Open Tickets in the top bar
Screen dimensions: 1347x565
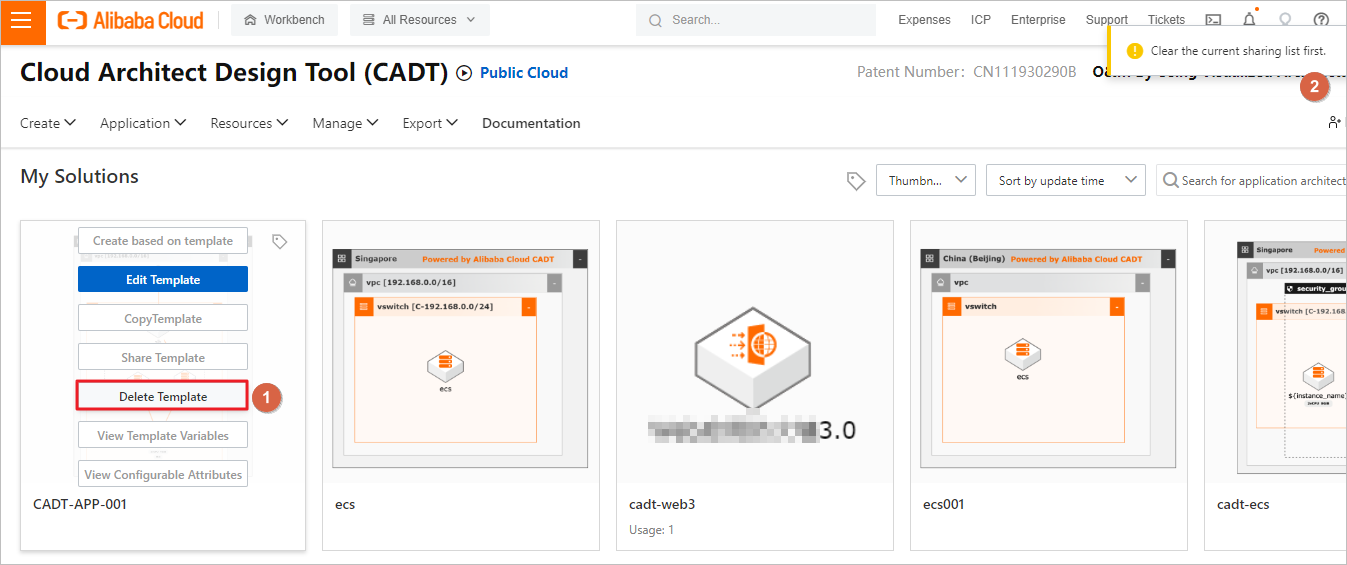coord(1166,20)
